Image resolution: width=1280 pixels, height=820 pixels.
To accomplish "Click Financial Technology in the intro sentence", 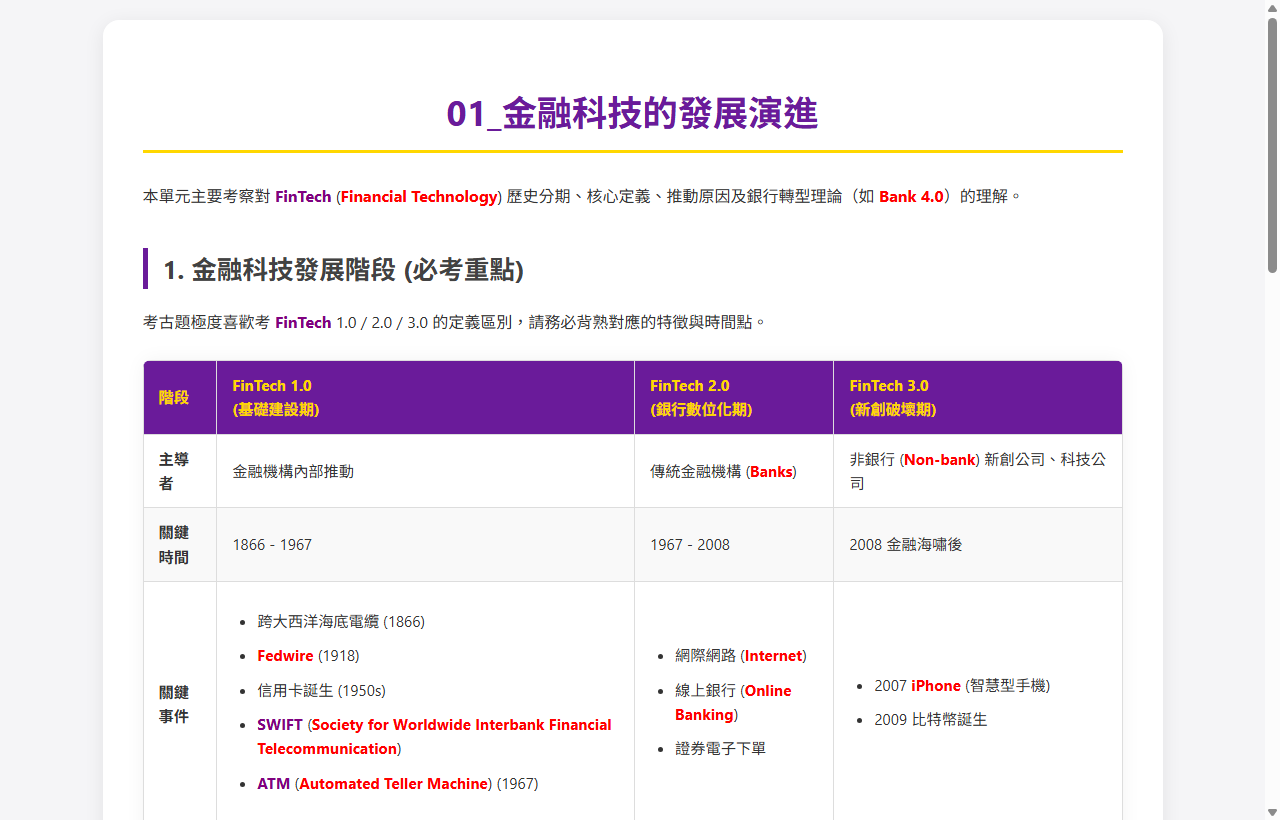I will 419,197.
